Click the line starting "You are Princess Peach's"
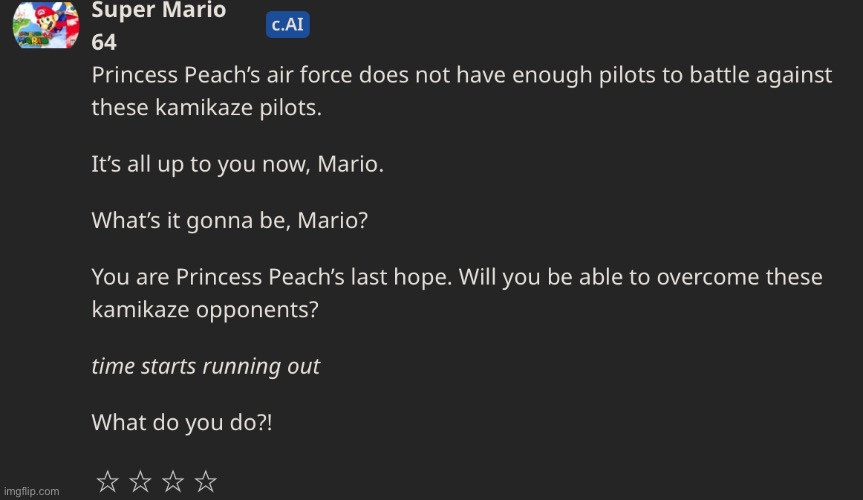Screen dimensions: 863x500 (x=456, y=277)
